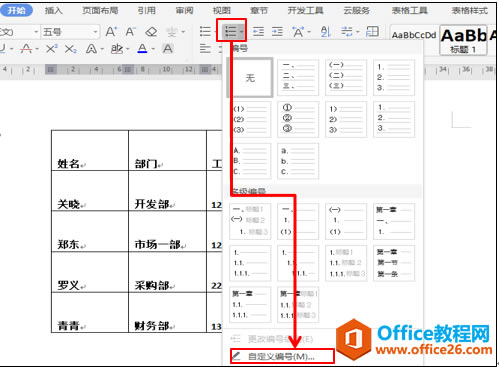Image resolution: width=499 pixels, height=367 pixels.
Task: Apply the 标题 1 heading style
Action: pos(463,40)
